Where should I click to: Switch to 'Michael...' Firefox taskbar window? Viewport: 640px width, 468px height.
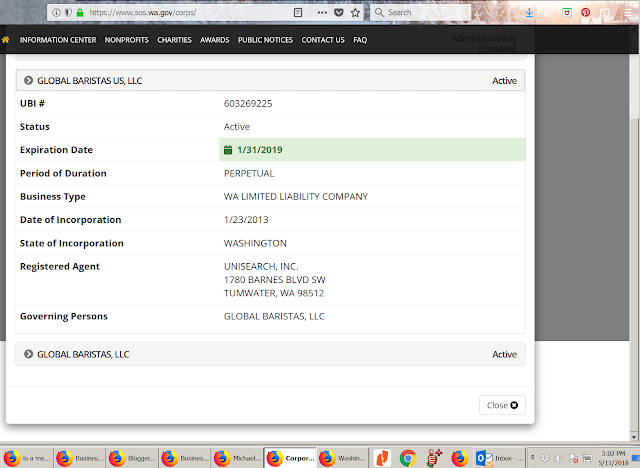(238, 458)
